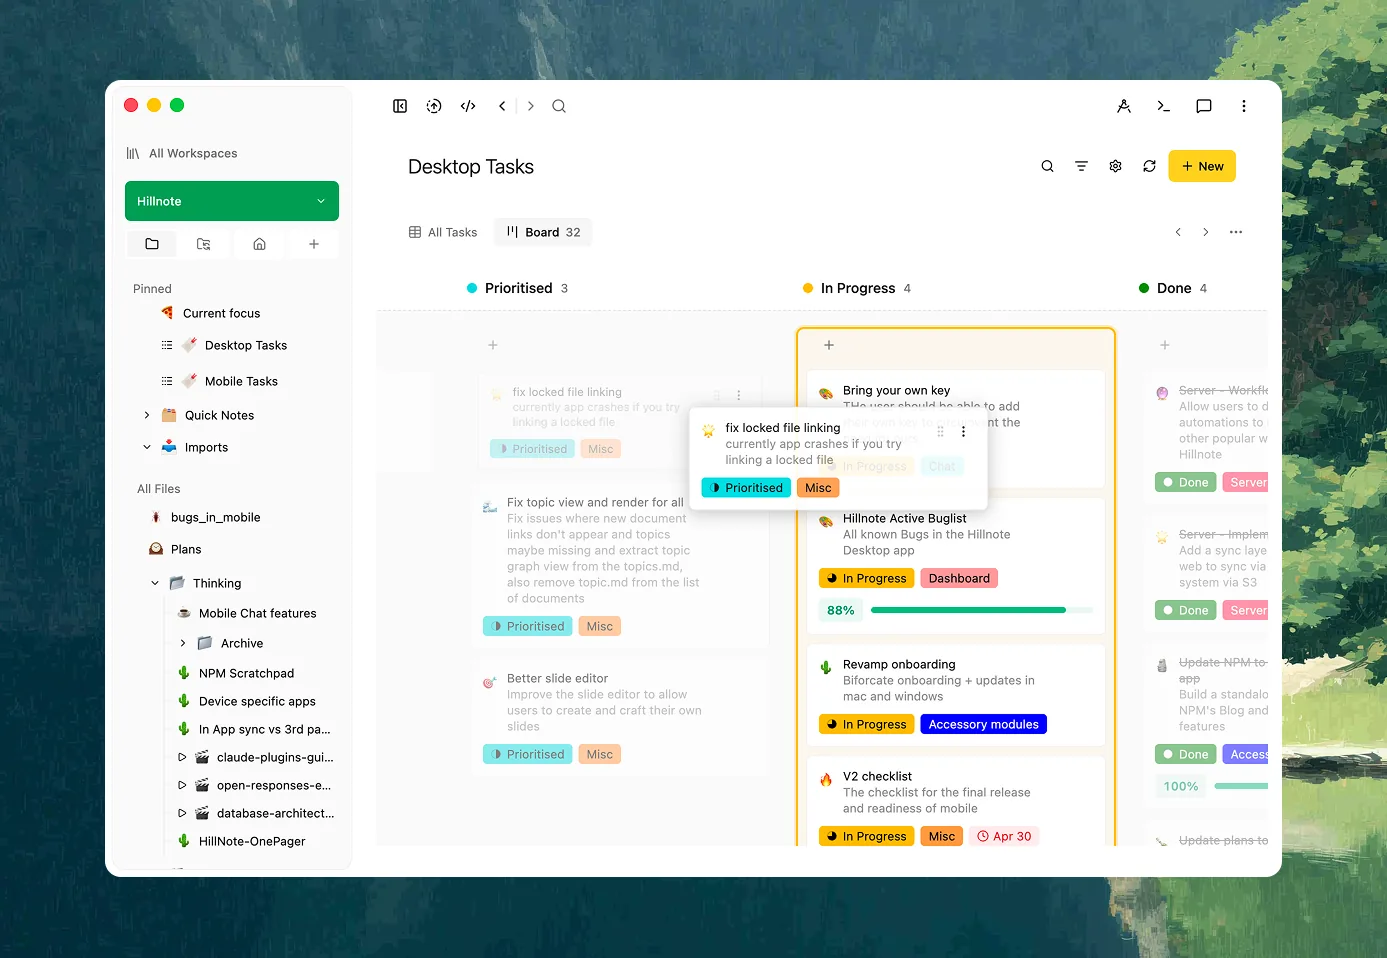Switch to All Tasks tab

click(x=443, y=232)
